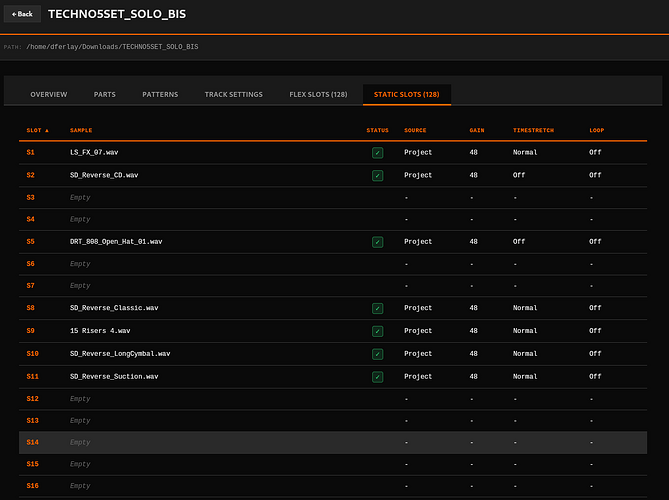The height and width of the screenshot is (500, 669).
Task: Select sample SD_Reverse_CD.wav
Action: pyautogui.click(x=104, y=175)
